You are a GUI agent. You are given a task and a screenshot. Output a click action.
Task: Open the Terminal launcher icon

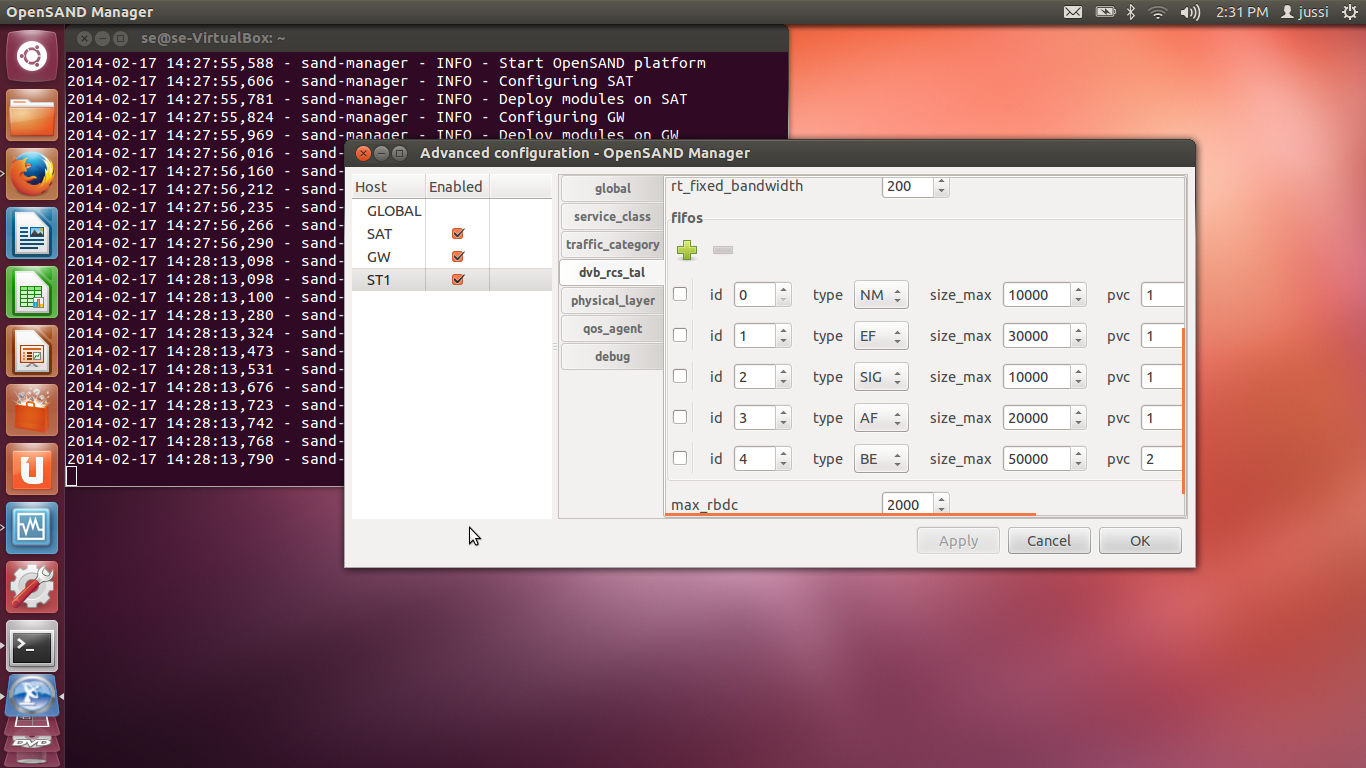[x=32, y=647]
